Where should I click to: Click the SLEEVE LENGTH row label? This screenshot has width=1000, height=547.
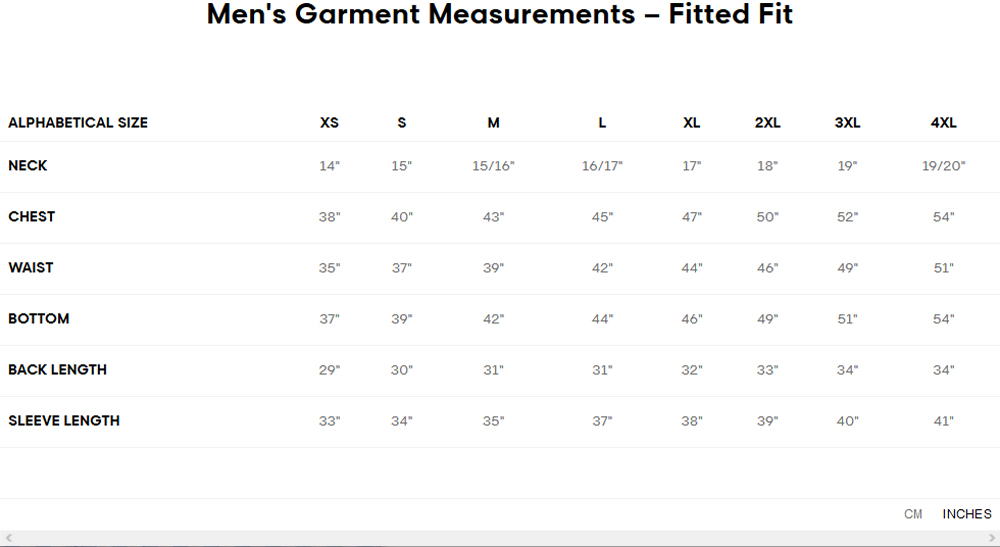tap(64, 421)
